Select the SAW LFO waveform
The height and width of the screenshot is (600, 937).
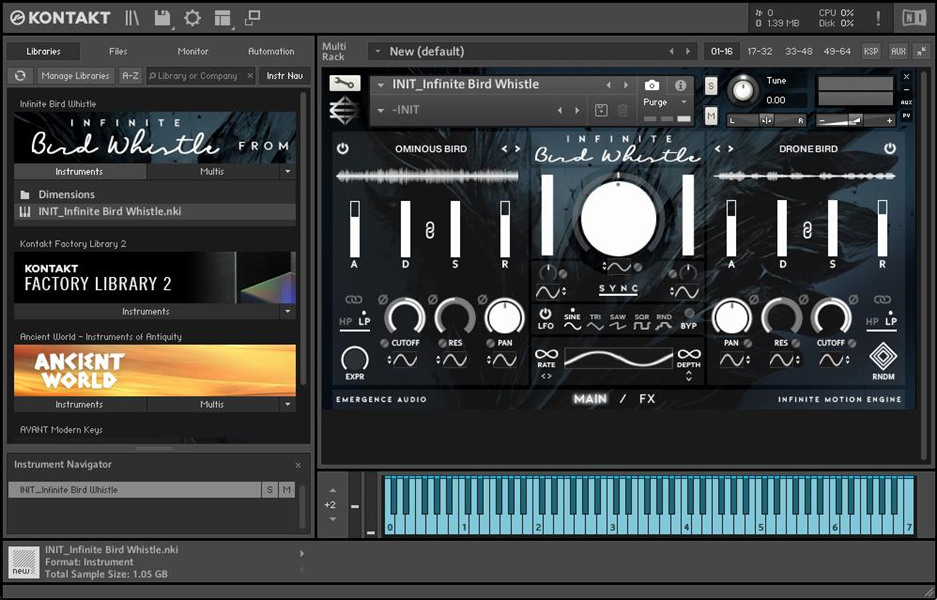coord(617,322)
